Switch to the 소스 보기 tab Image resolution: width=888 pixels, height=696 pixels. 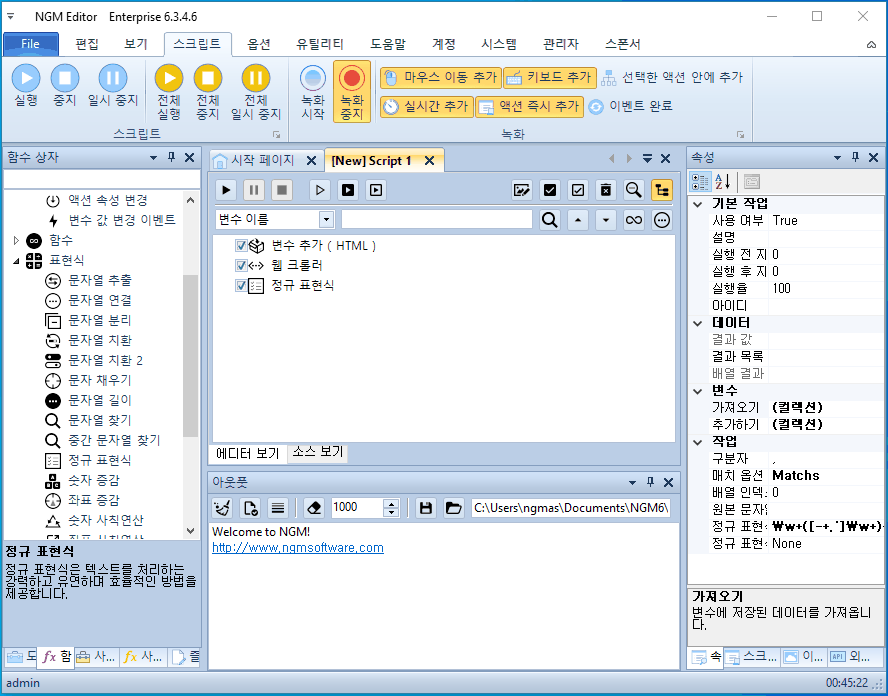(x=318, y=452)
